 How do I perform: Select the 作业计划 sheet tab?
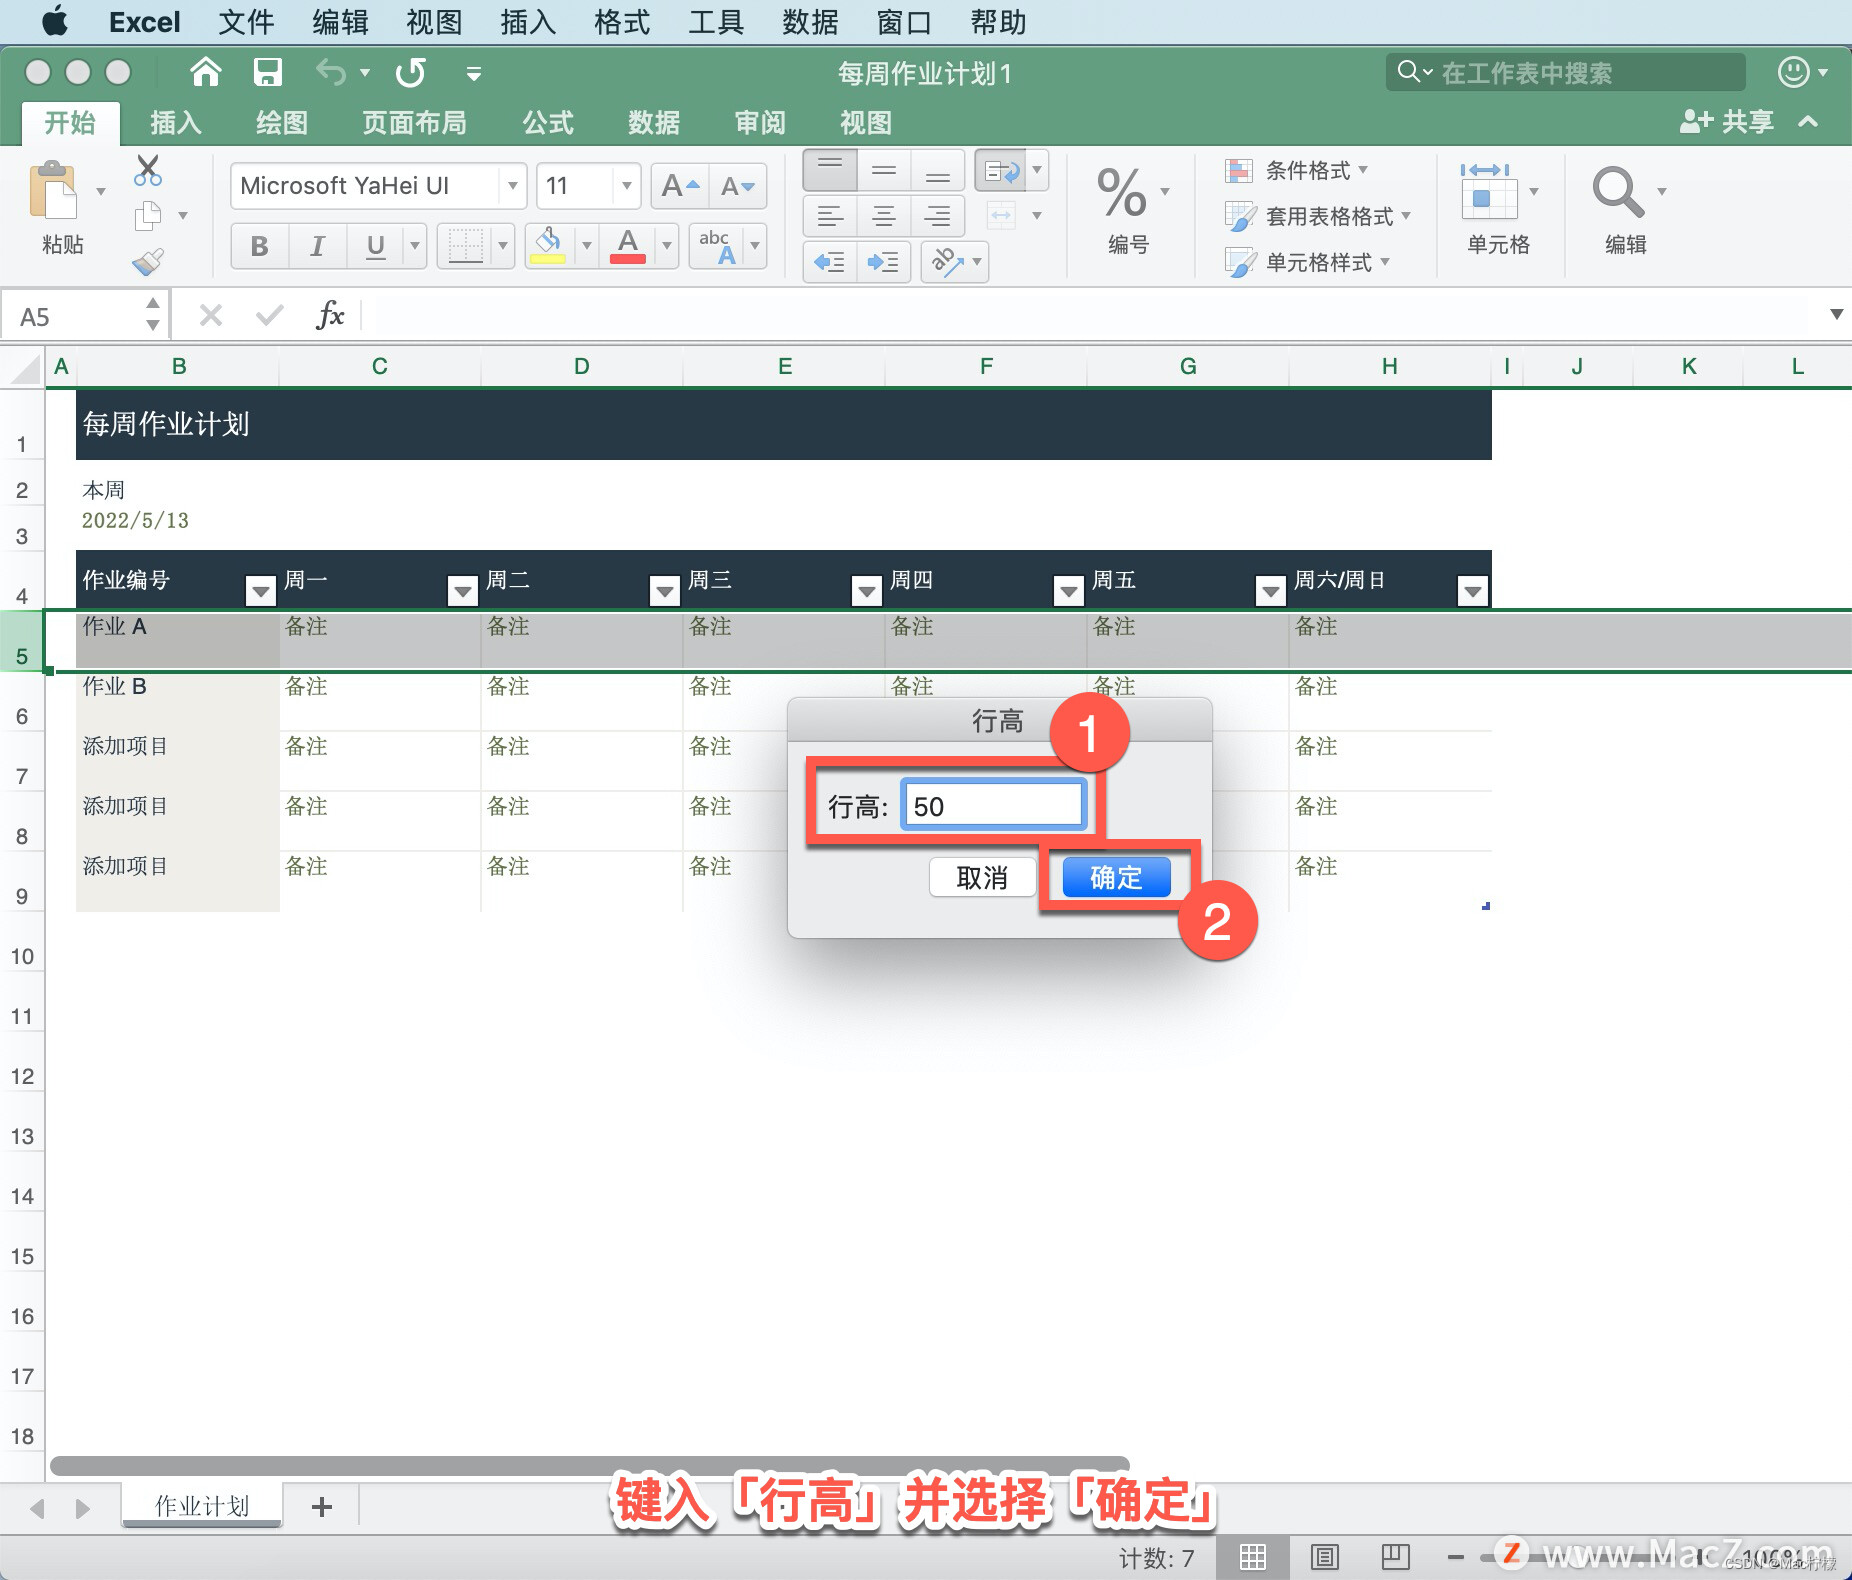pyautogui.click(x=202, y=1506)
